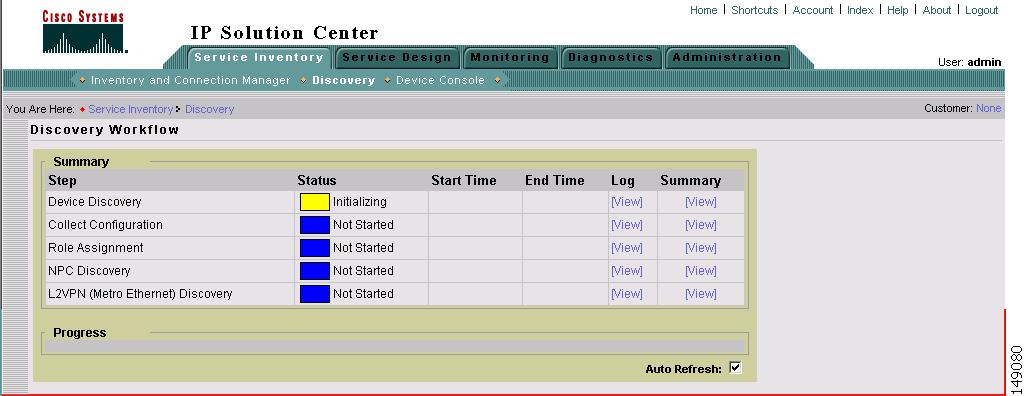Click the Discovery Workflow heading
The height and width of the screenshot is (396, 1024).
104,130
